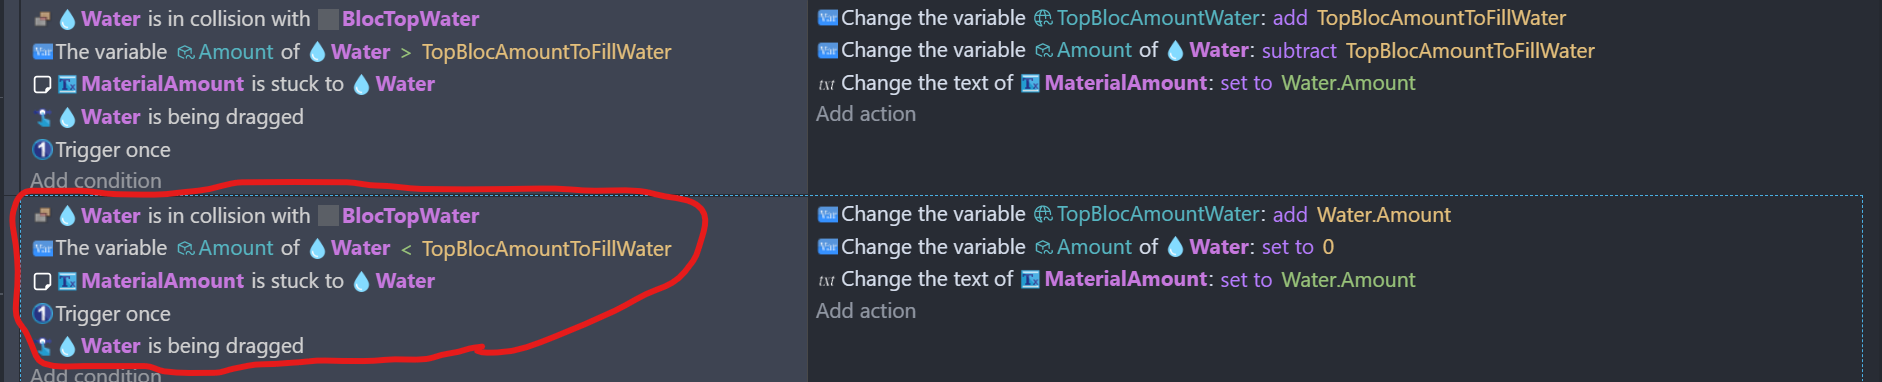This screenshot has width=1882, height=382.
Task: Click the Trigger once icon in the first event
Action: pos(42,150)
